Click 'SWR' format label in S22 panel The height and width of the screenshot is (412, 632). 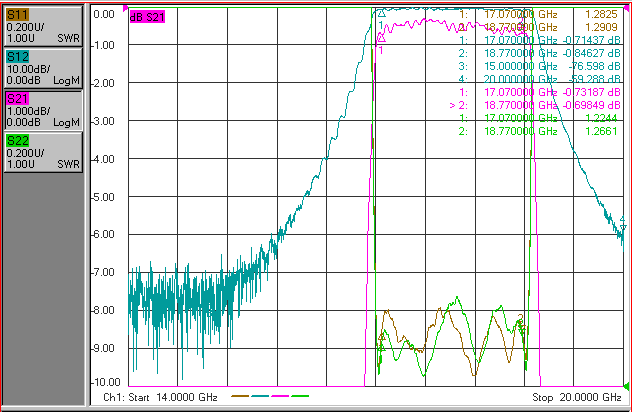(69, 164)
